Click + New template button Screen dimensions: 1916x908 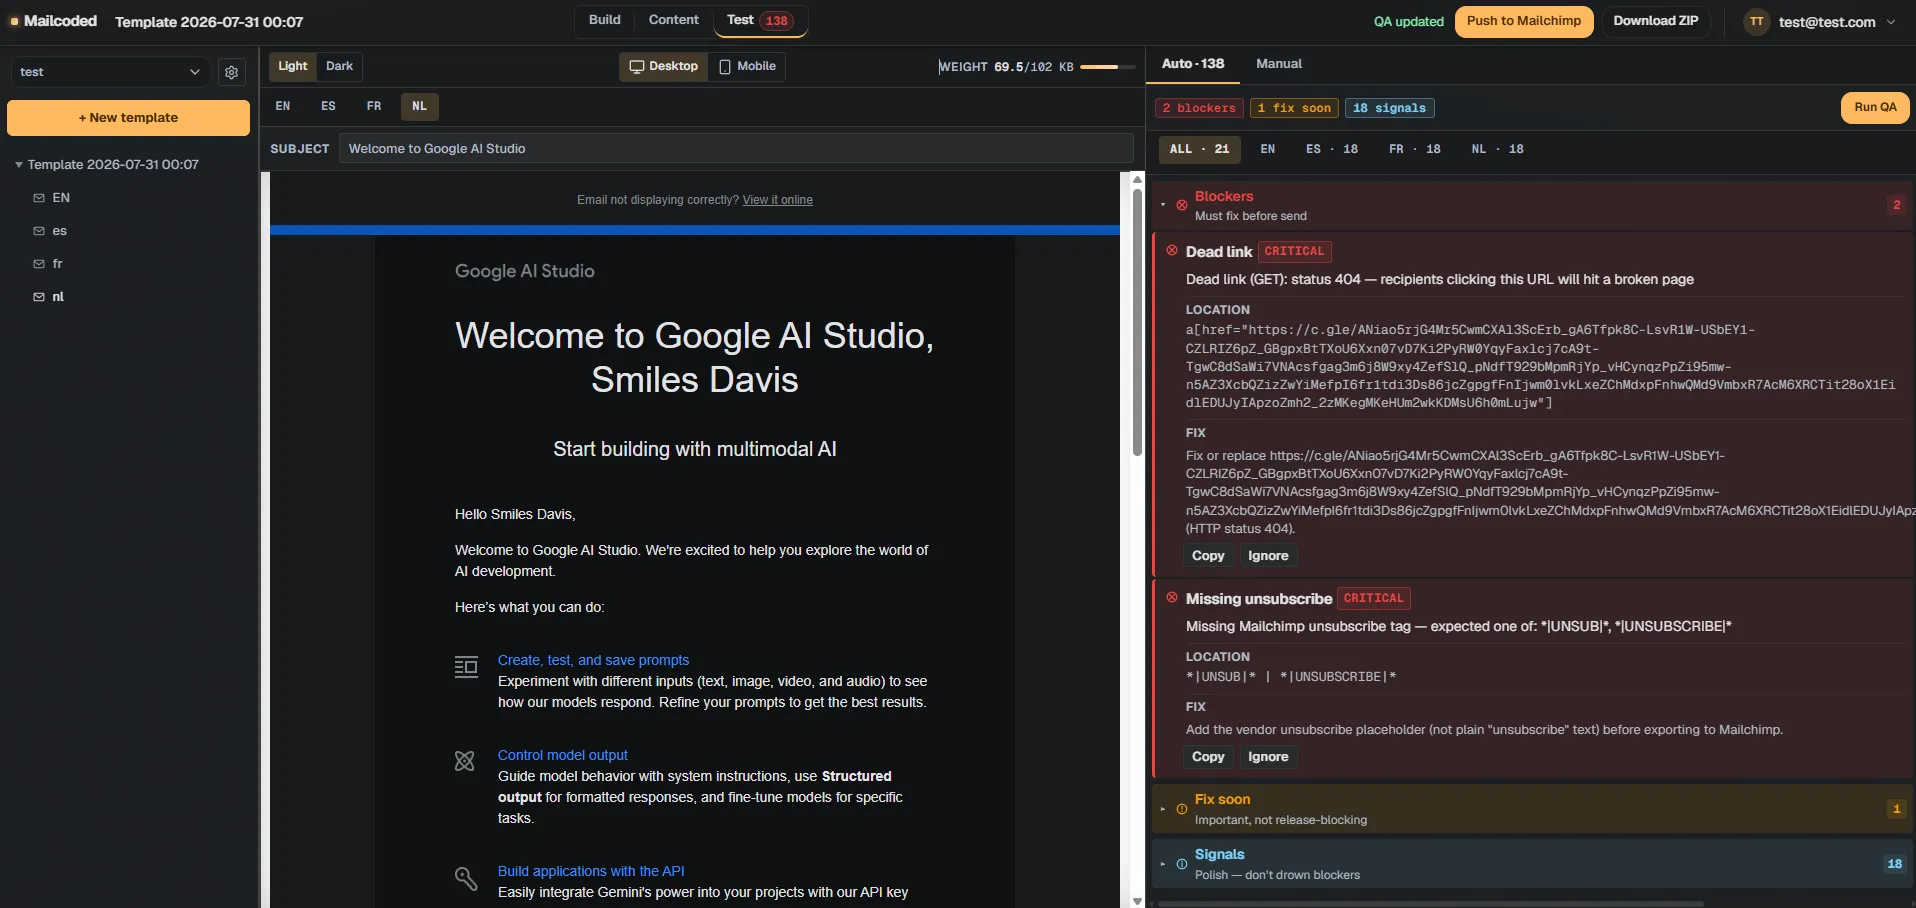128,118
